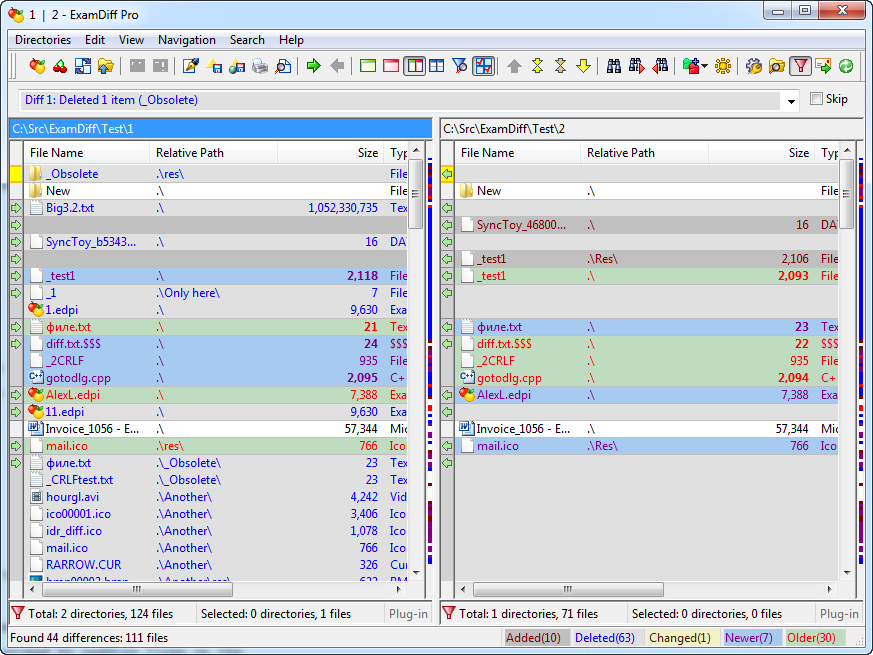Screen dimensions: 873x655
Task: Go to next difference yellow down arrow
Action: (583, 66)
